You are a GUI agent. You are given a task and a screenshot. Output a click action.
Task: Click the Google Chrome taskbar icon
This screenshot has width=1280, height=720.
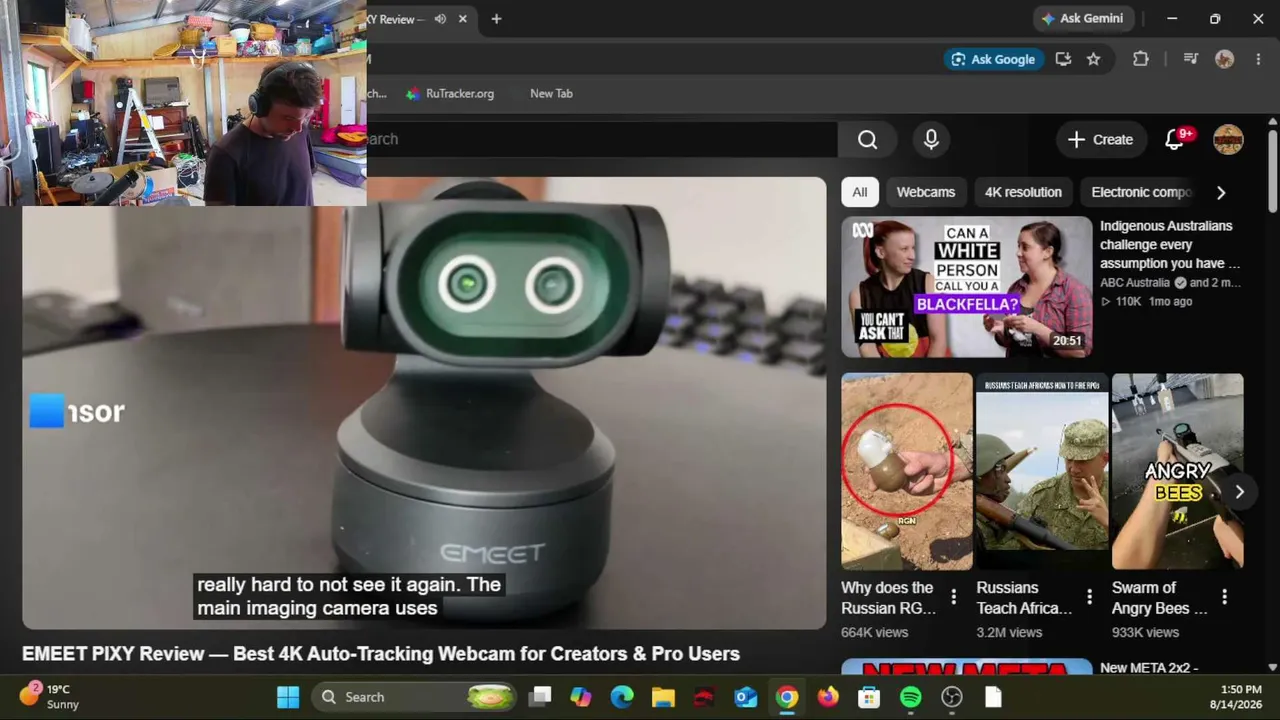click(787, 697)
